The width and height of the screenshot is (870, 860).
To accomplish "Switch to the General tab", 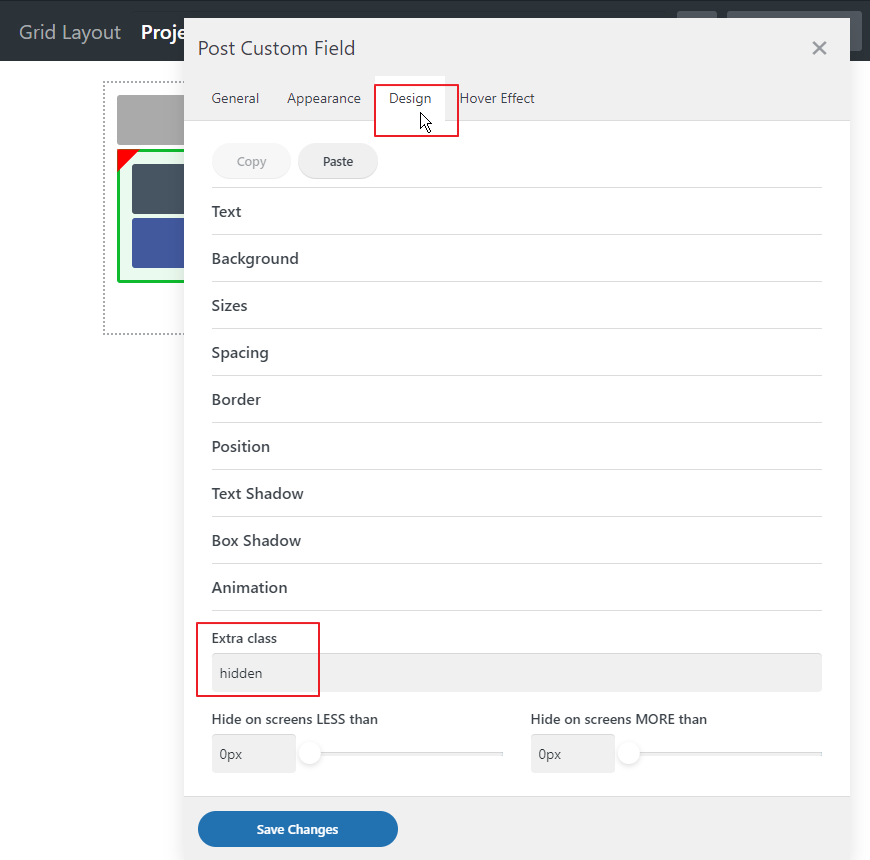I will [235, 98].
